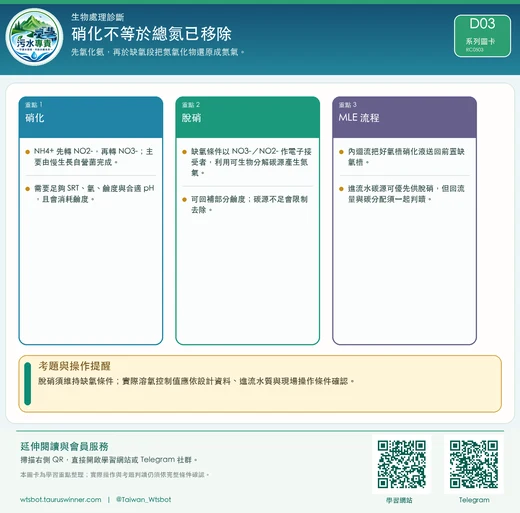Select bullet text 內循環把好氧槽硝化液送回
This screenshot has width=520, height=513.
coord(406,157)
